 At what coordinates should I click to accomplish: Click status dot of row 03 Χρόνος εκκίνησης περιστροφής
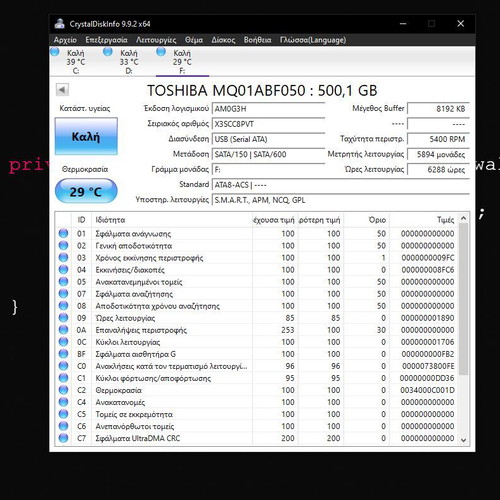point(63,257)
